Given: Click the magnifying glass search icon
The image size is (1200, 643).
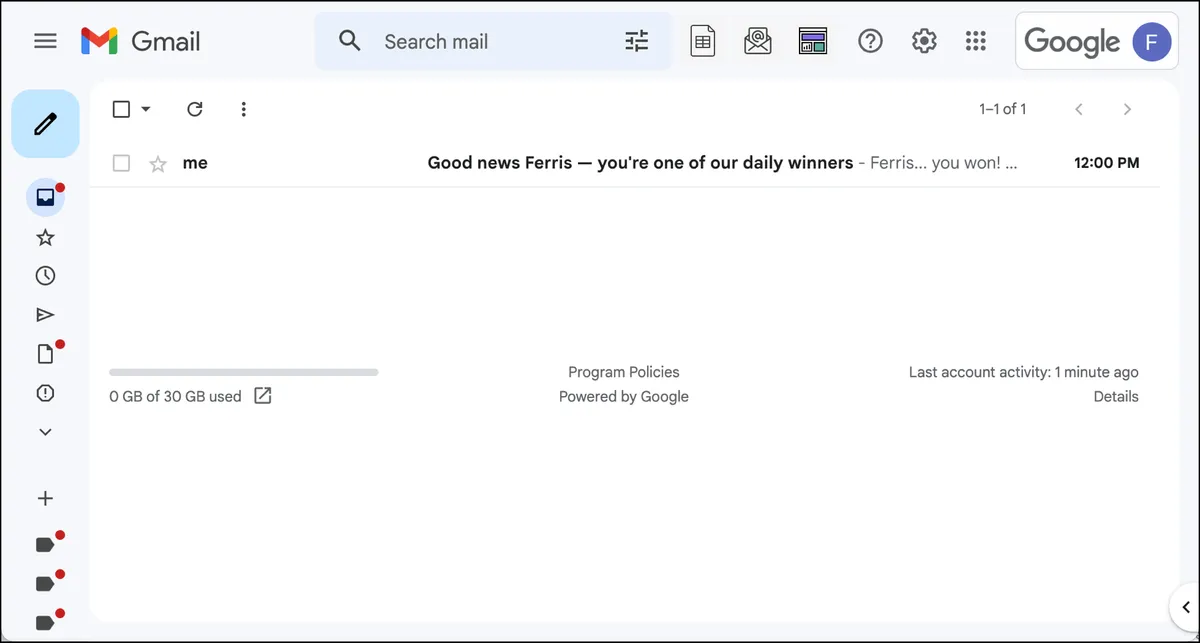Looking at the screenshot, I should (349, 41).
